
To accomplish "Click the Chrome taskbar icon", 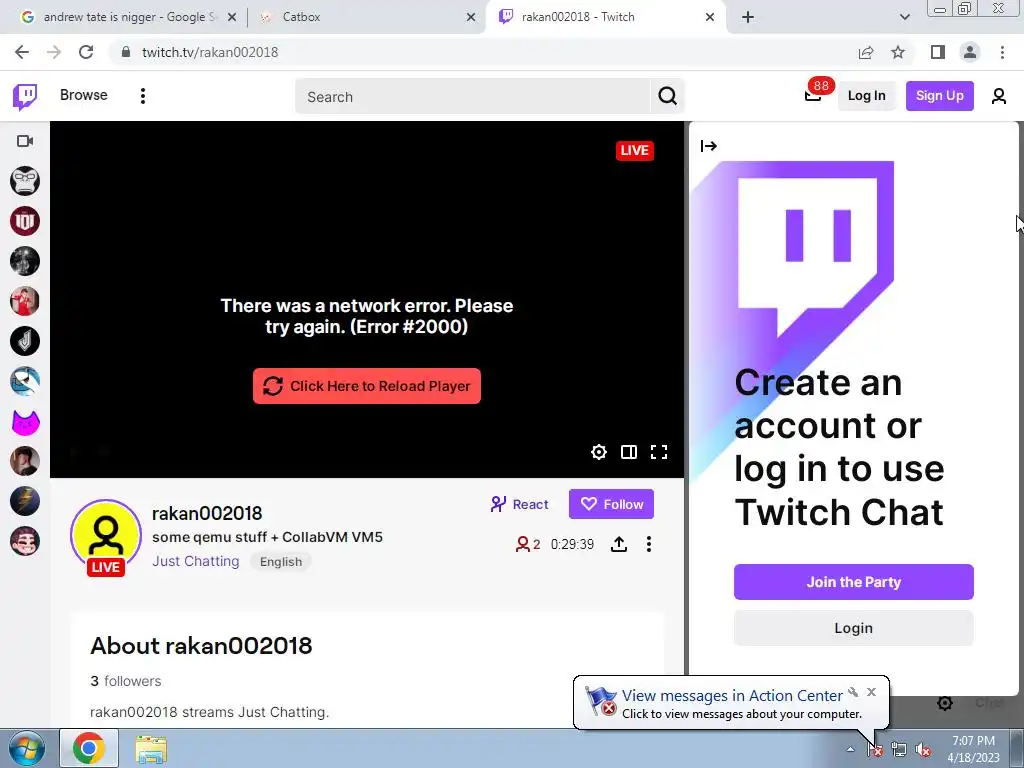I will [89, 748].
